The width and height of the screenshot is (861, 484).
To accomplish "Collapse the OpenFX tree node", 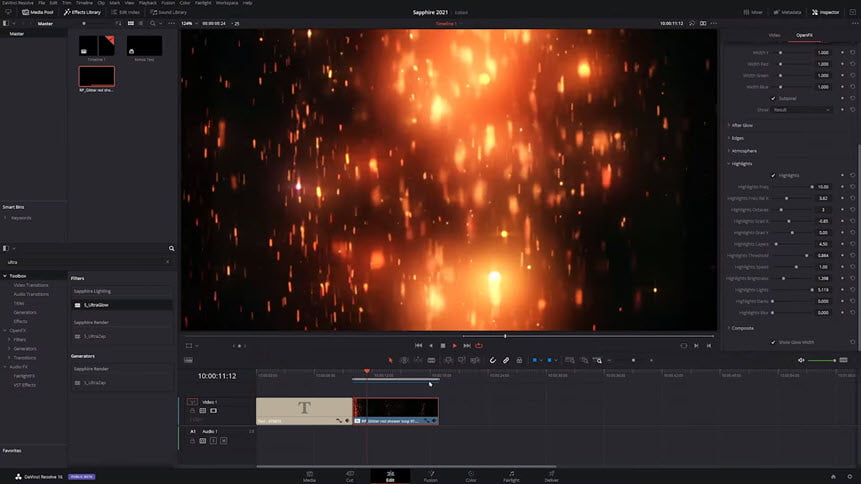I will pos(5,330).
